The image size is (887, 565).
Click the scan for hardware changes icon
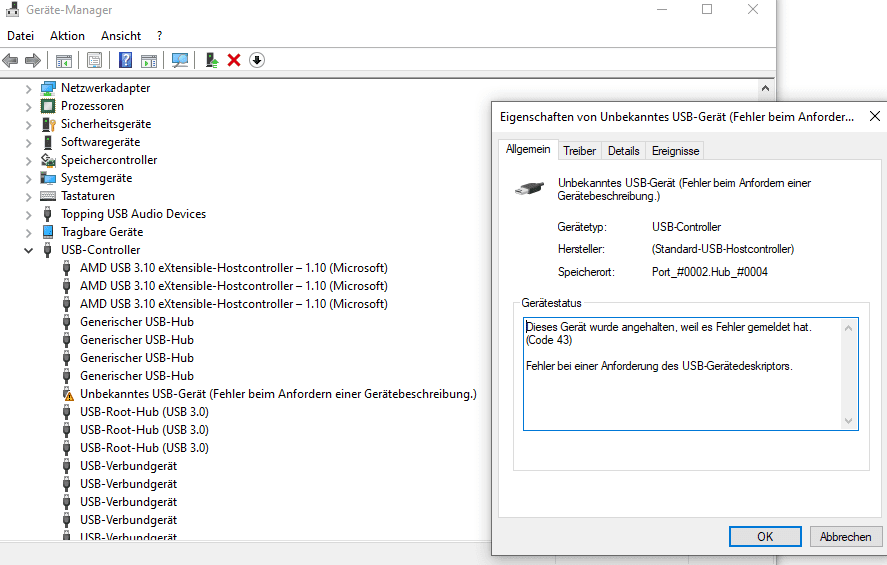coord(180,60)
